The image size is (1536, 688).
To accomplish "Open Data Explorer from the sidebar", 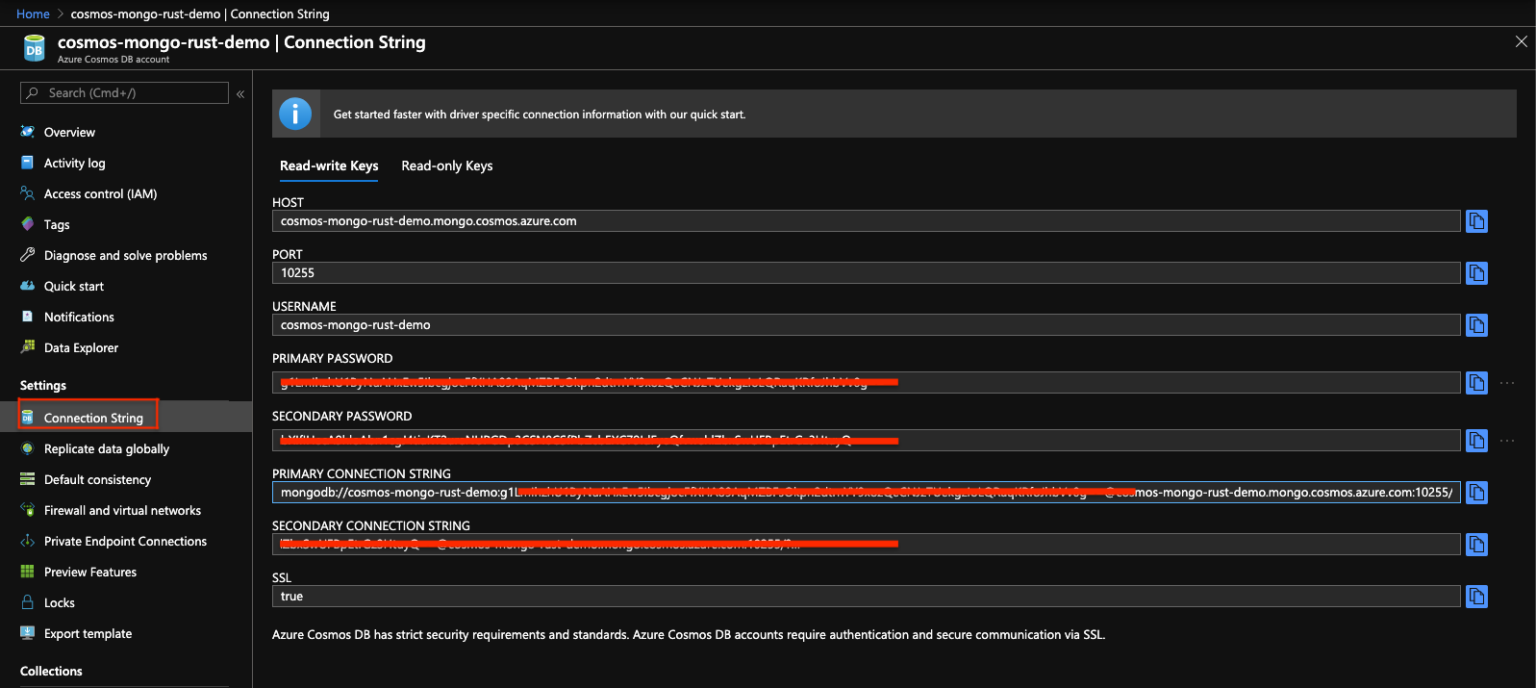I will [81, 348].
